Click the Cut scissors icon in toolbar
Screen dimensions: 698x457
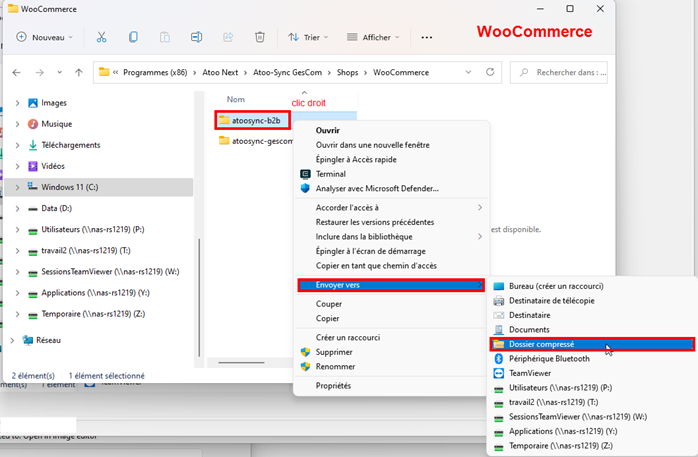click(x=101, y=37)
